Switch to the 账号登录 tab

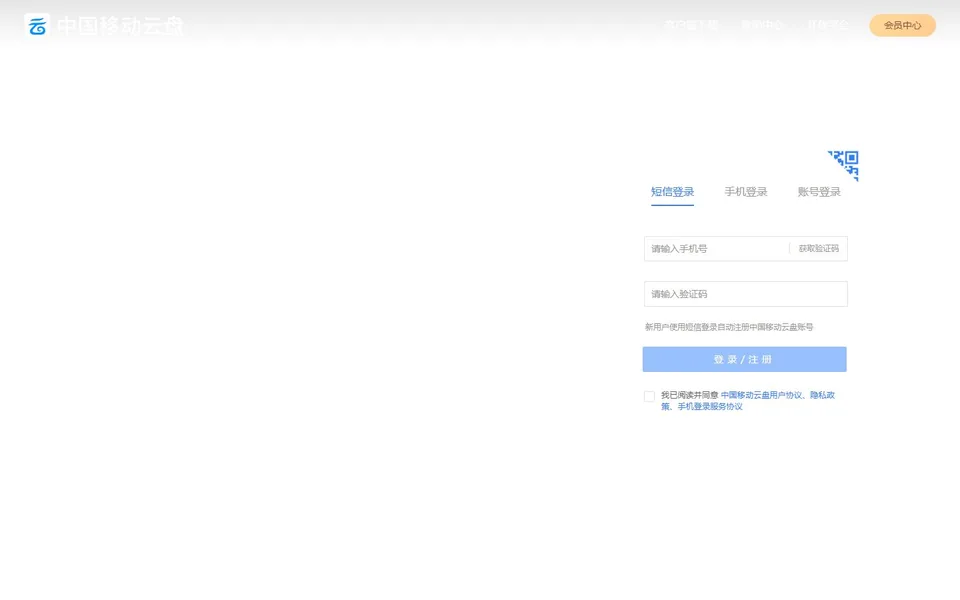click(x=819, y=192)
